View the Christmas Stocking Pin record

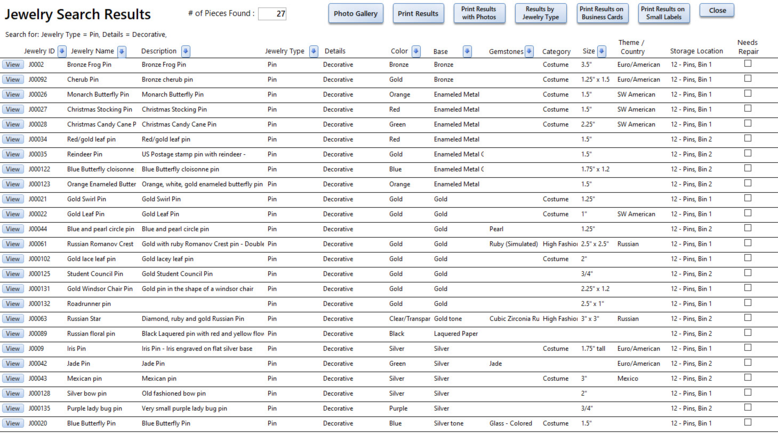click(12, 109)
